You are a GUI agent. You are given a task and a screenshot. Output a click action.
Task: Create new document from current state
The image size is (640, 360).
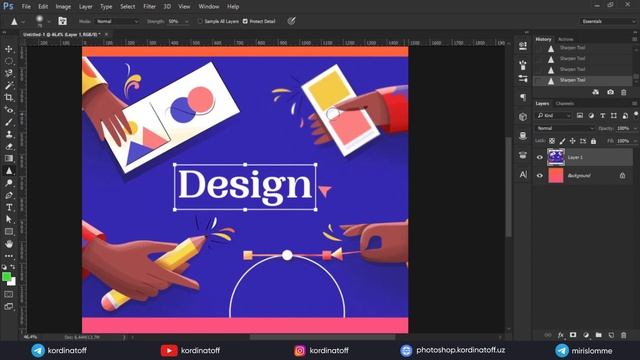[x=596, y=92]
